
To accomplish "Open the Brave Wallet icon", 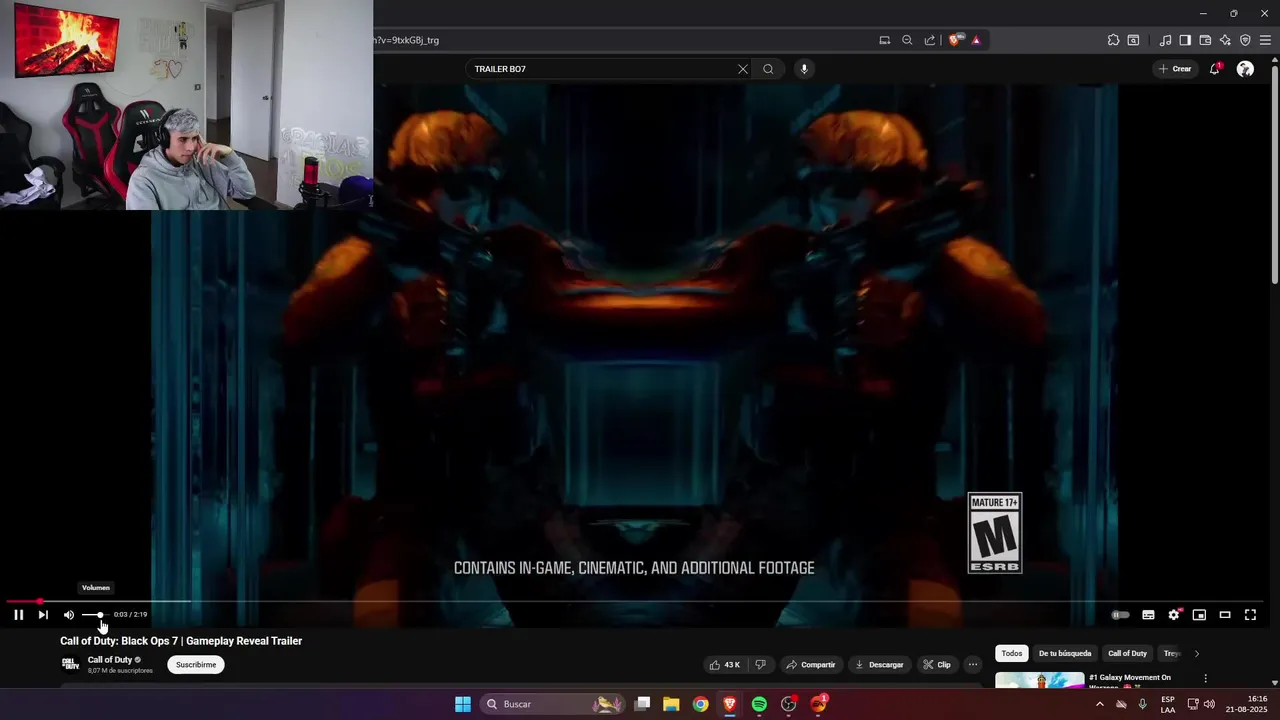I will click(1205, 40).
